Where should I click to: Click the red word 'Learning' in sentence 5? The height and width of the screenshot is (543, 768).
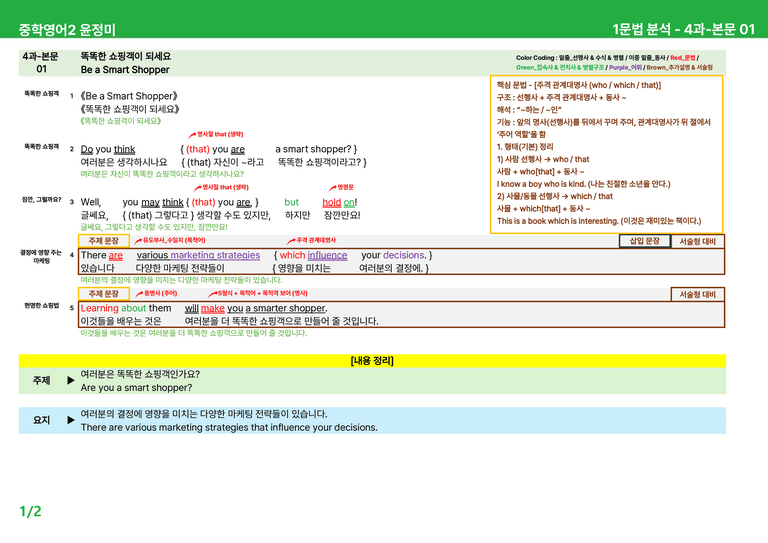point(100,308)
